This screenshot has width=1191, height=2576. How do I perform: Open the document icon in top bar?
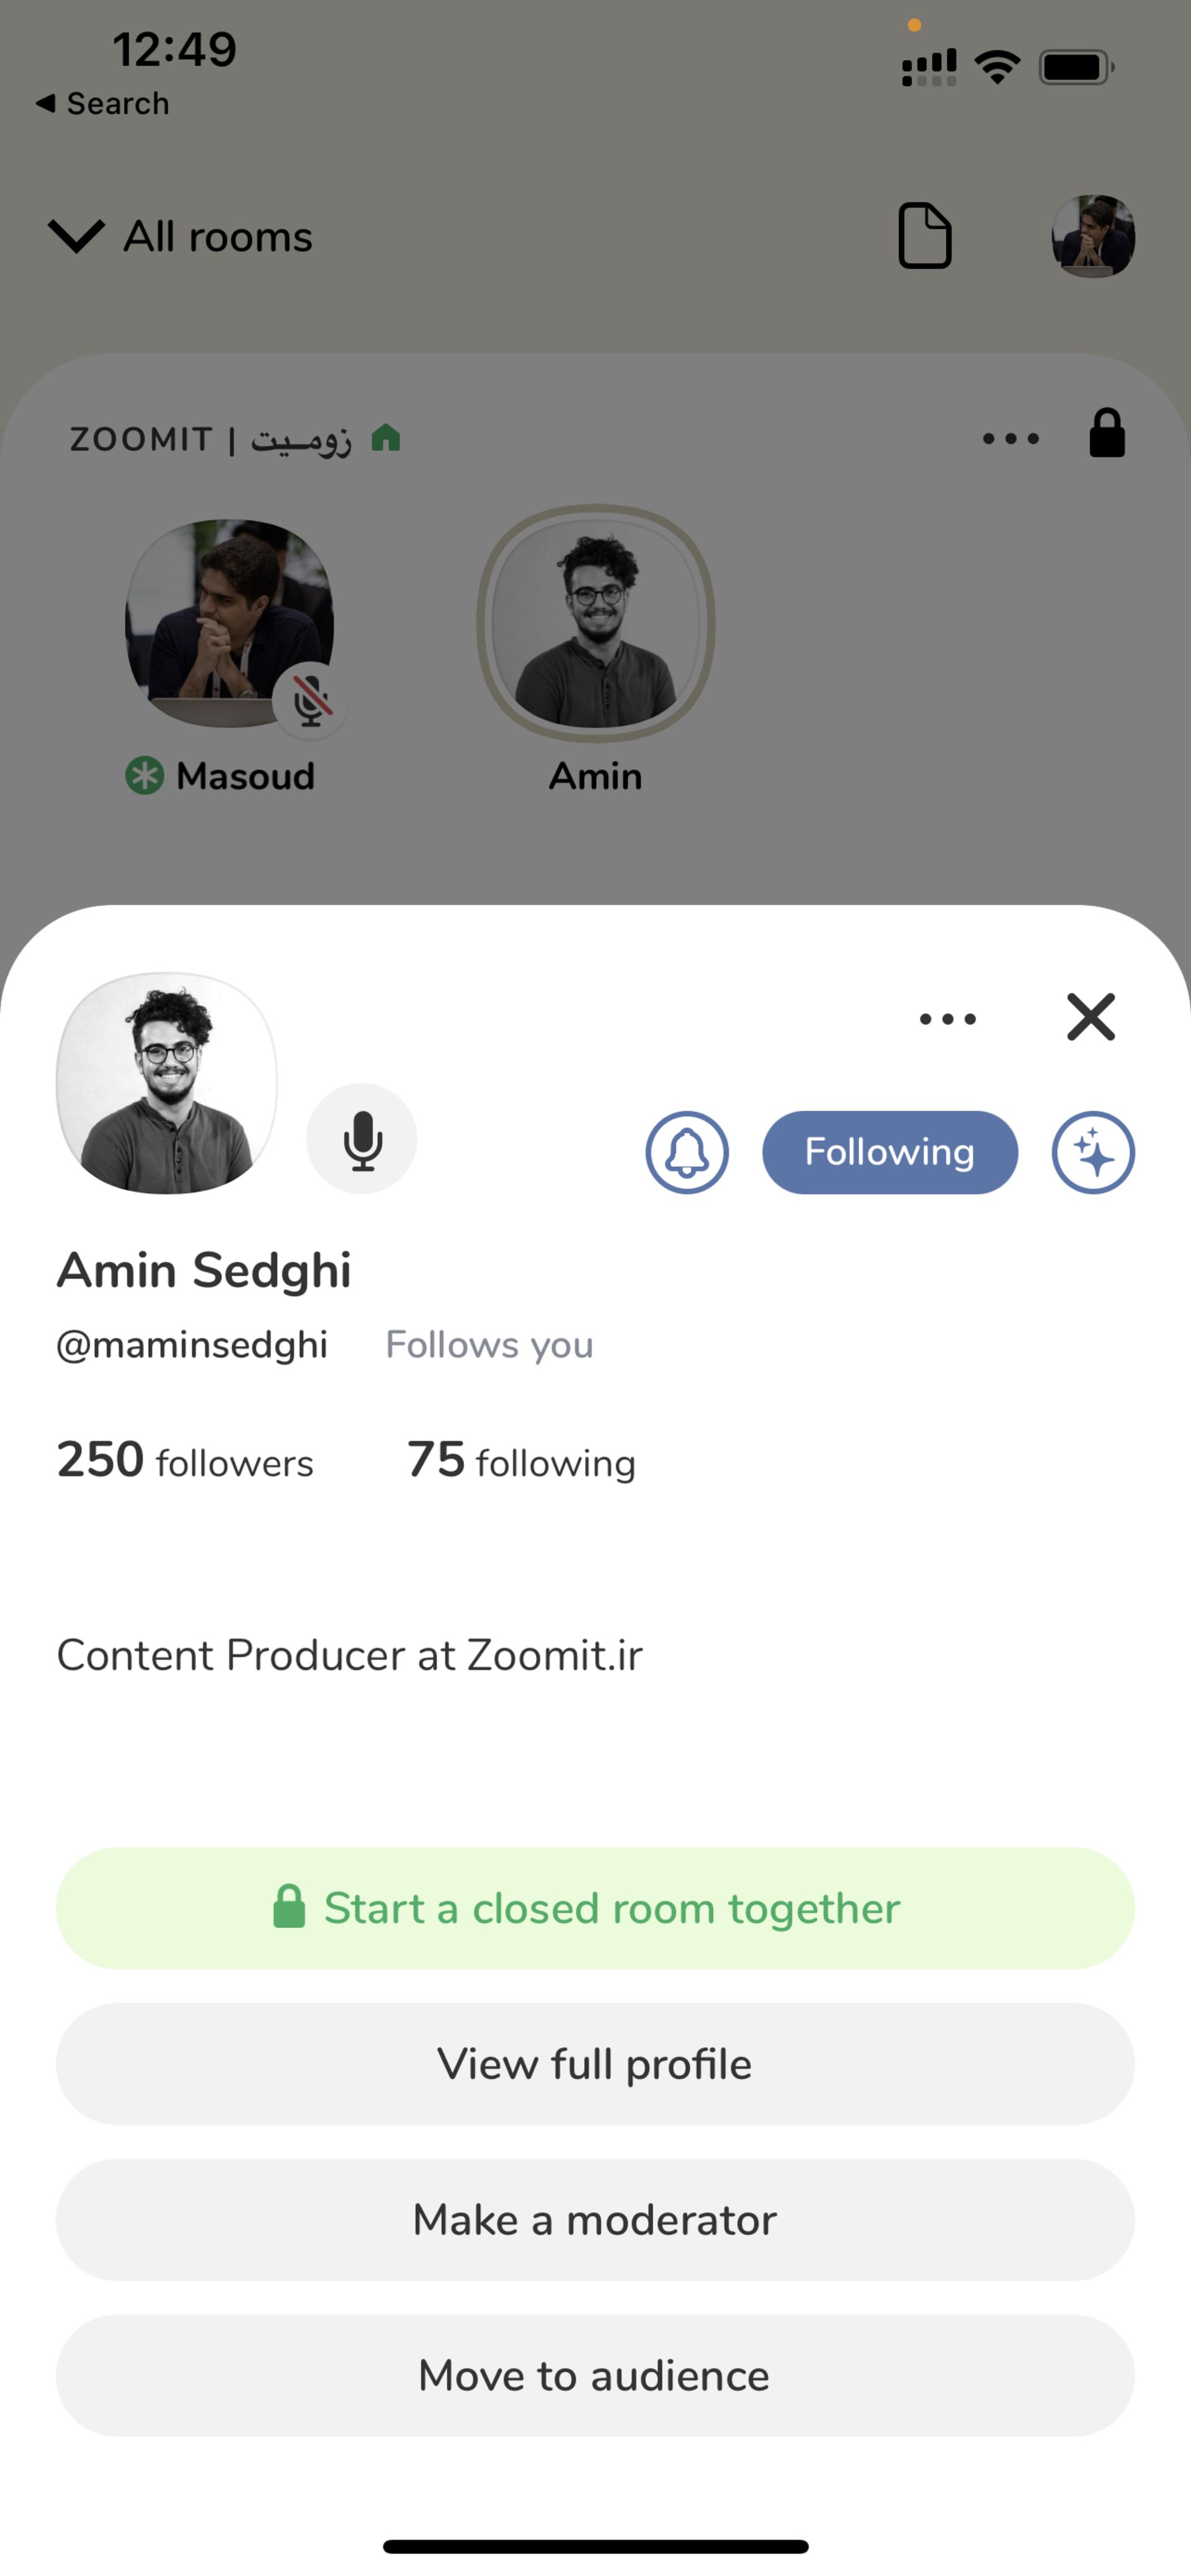click(924, 236)
